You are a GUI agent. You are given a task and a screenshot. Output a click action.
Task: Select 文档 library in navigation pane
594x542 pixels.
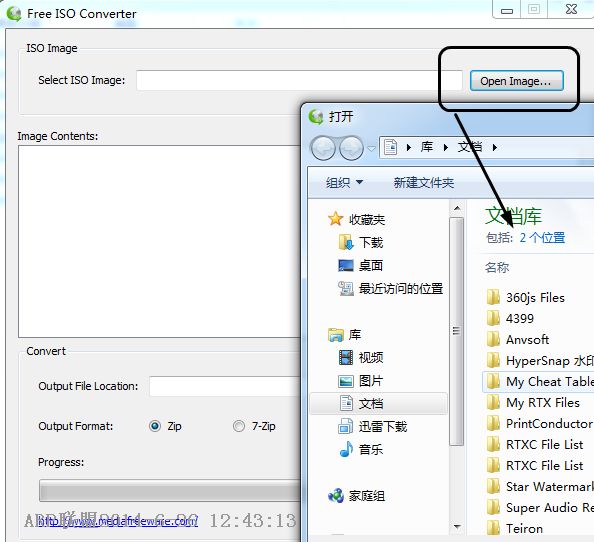coord(379,404)
